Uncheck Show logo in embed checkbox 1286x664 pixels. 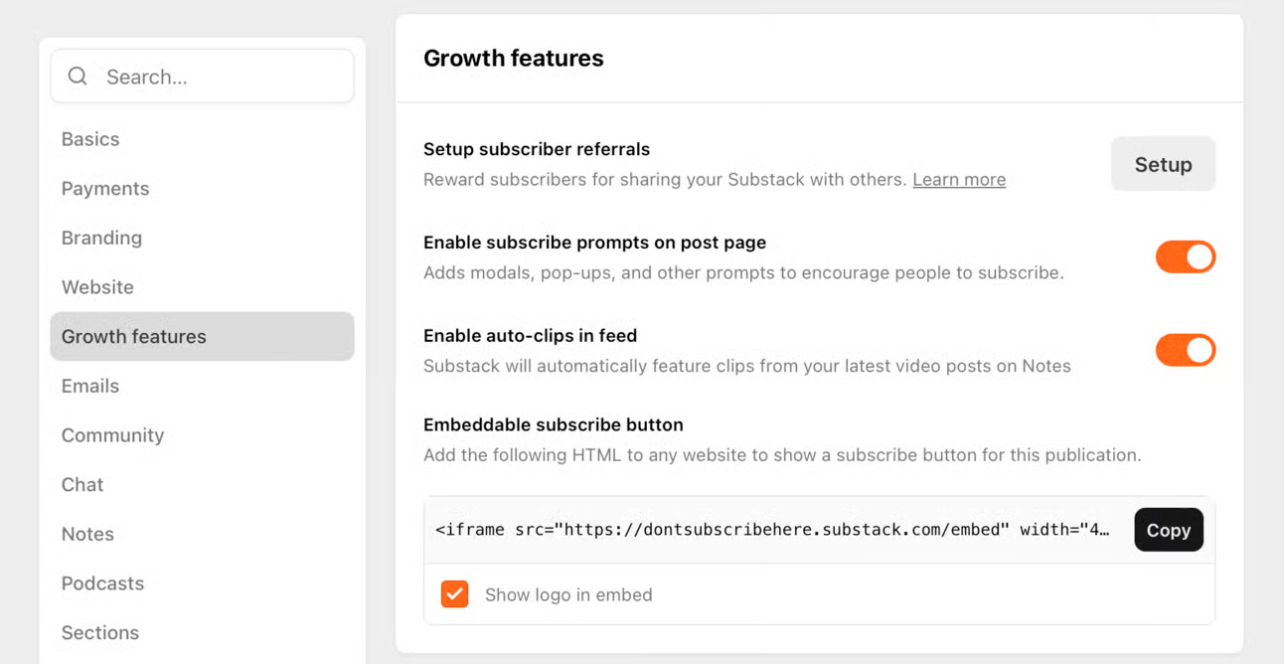coord(455,595)
